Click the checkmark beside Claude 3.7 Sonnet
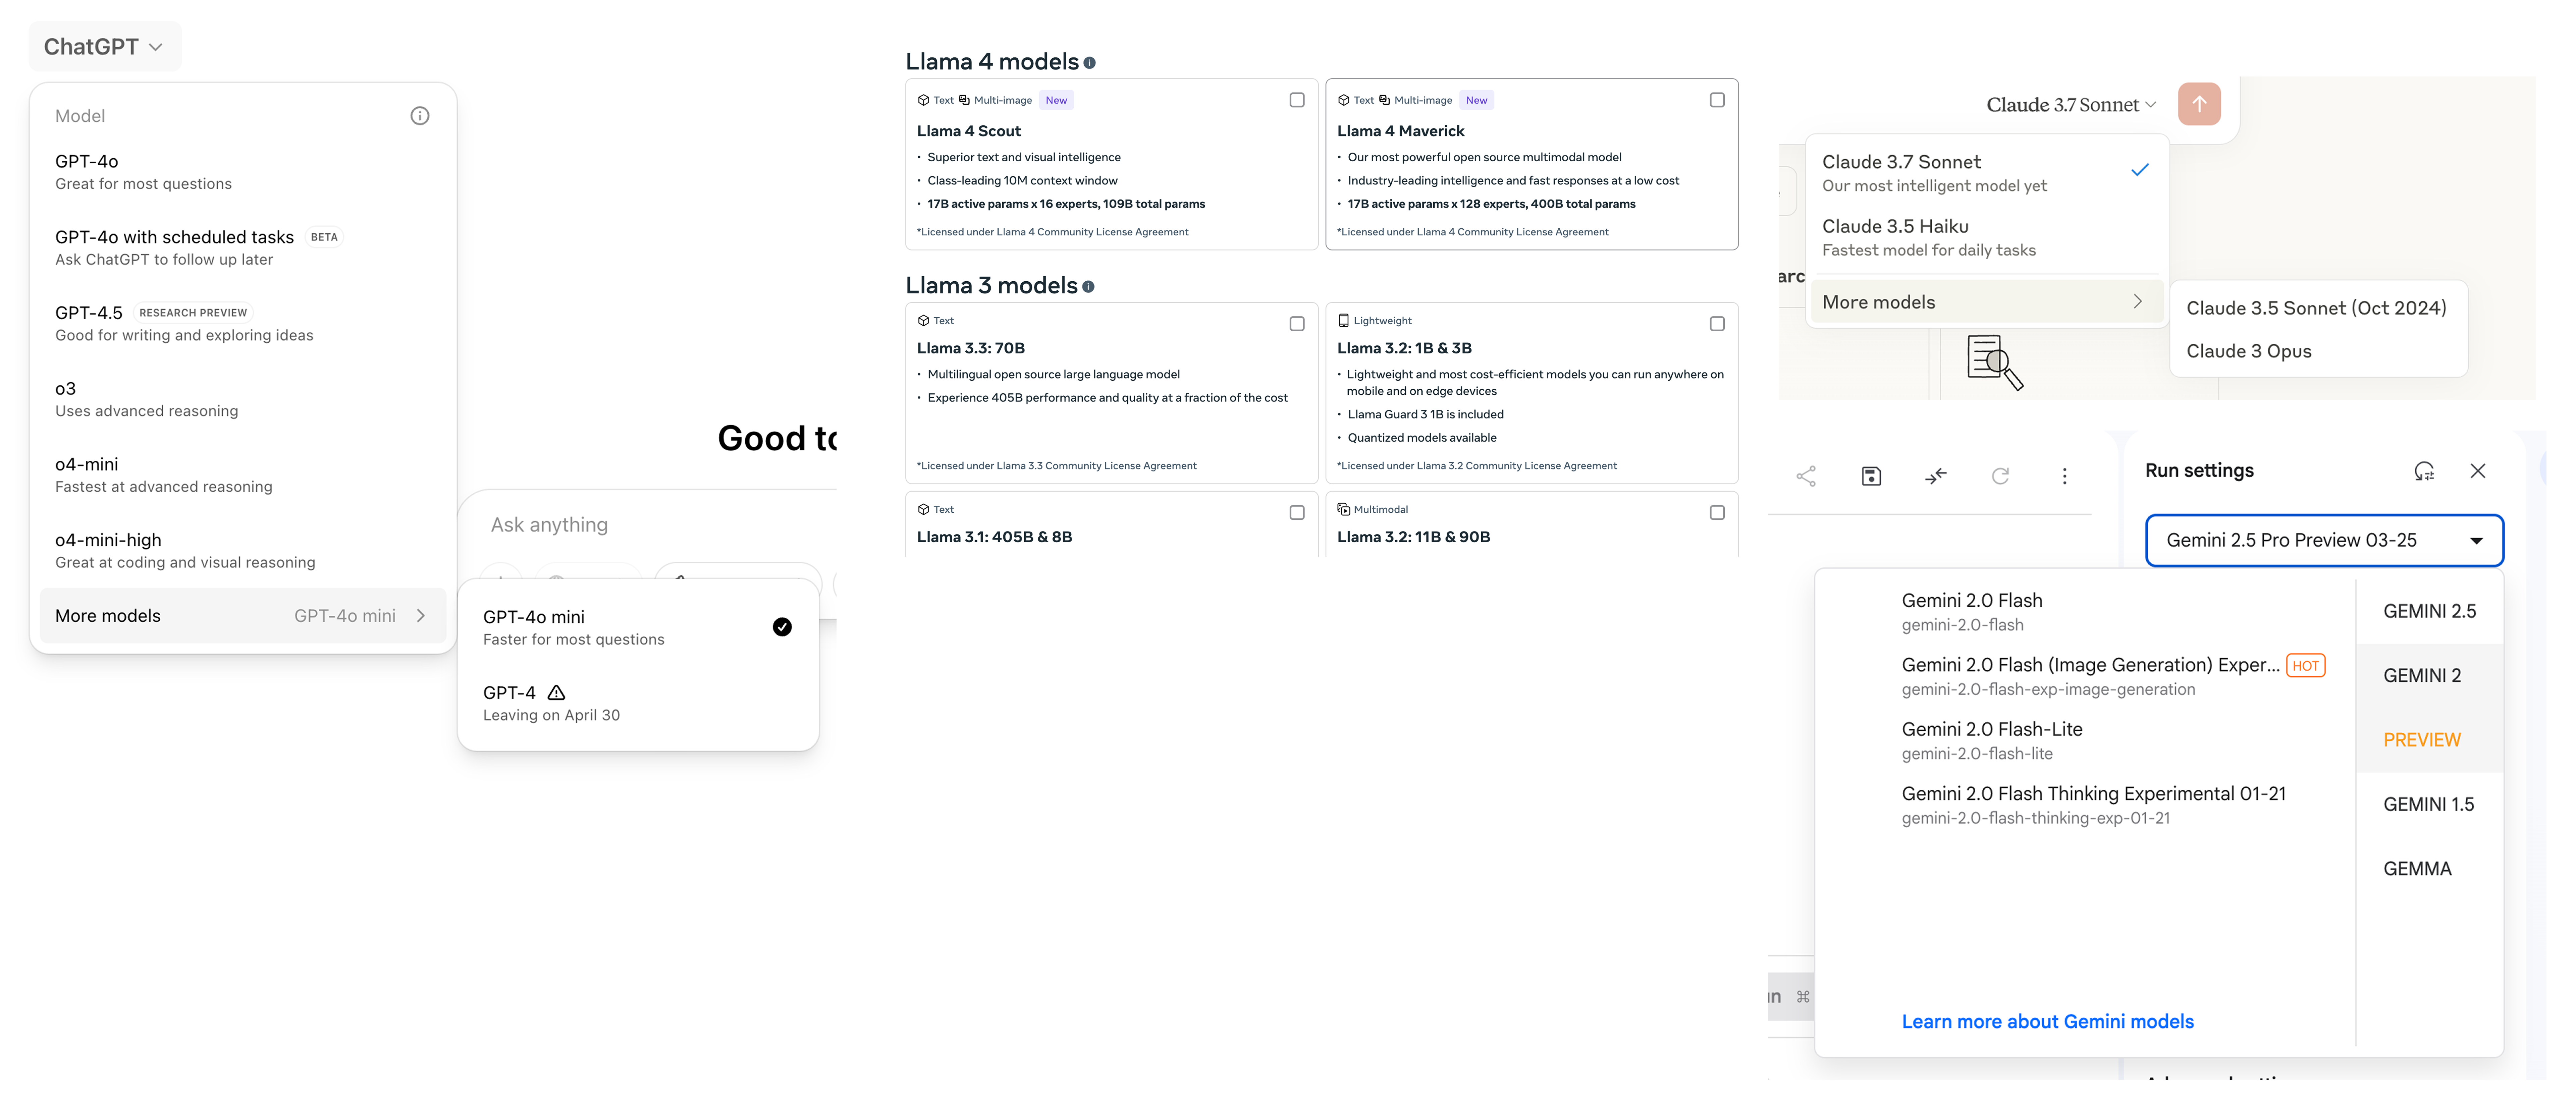The image size is (2576, 1116). pos(2140,170)
